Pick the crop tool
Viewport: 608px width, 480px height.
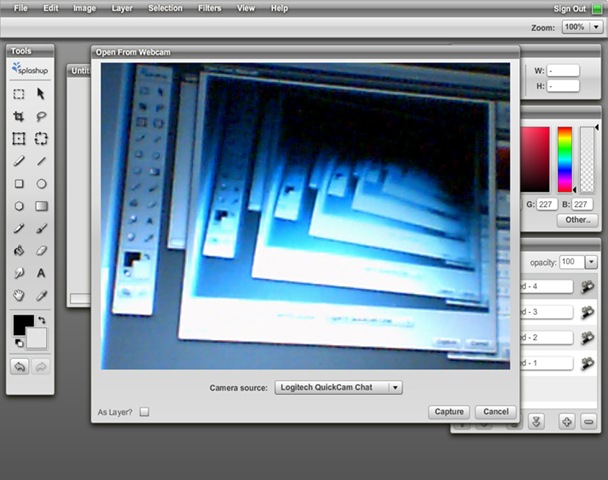[19, 116]
